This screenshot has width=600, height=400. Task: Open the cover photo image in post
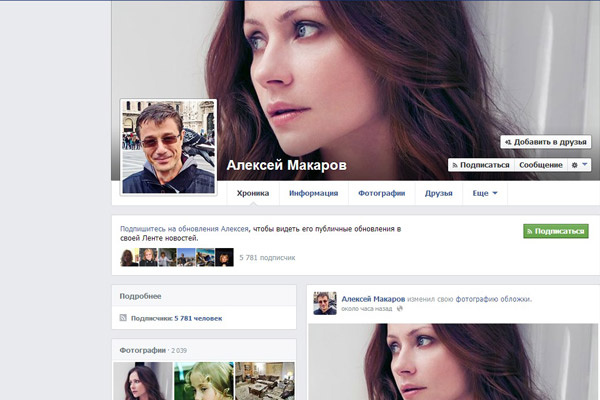pos(453,362)
